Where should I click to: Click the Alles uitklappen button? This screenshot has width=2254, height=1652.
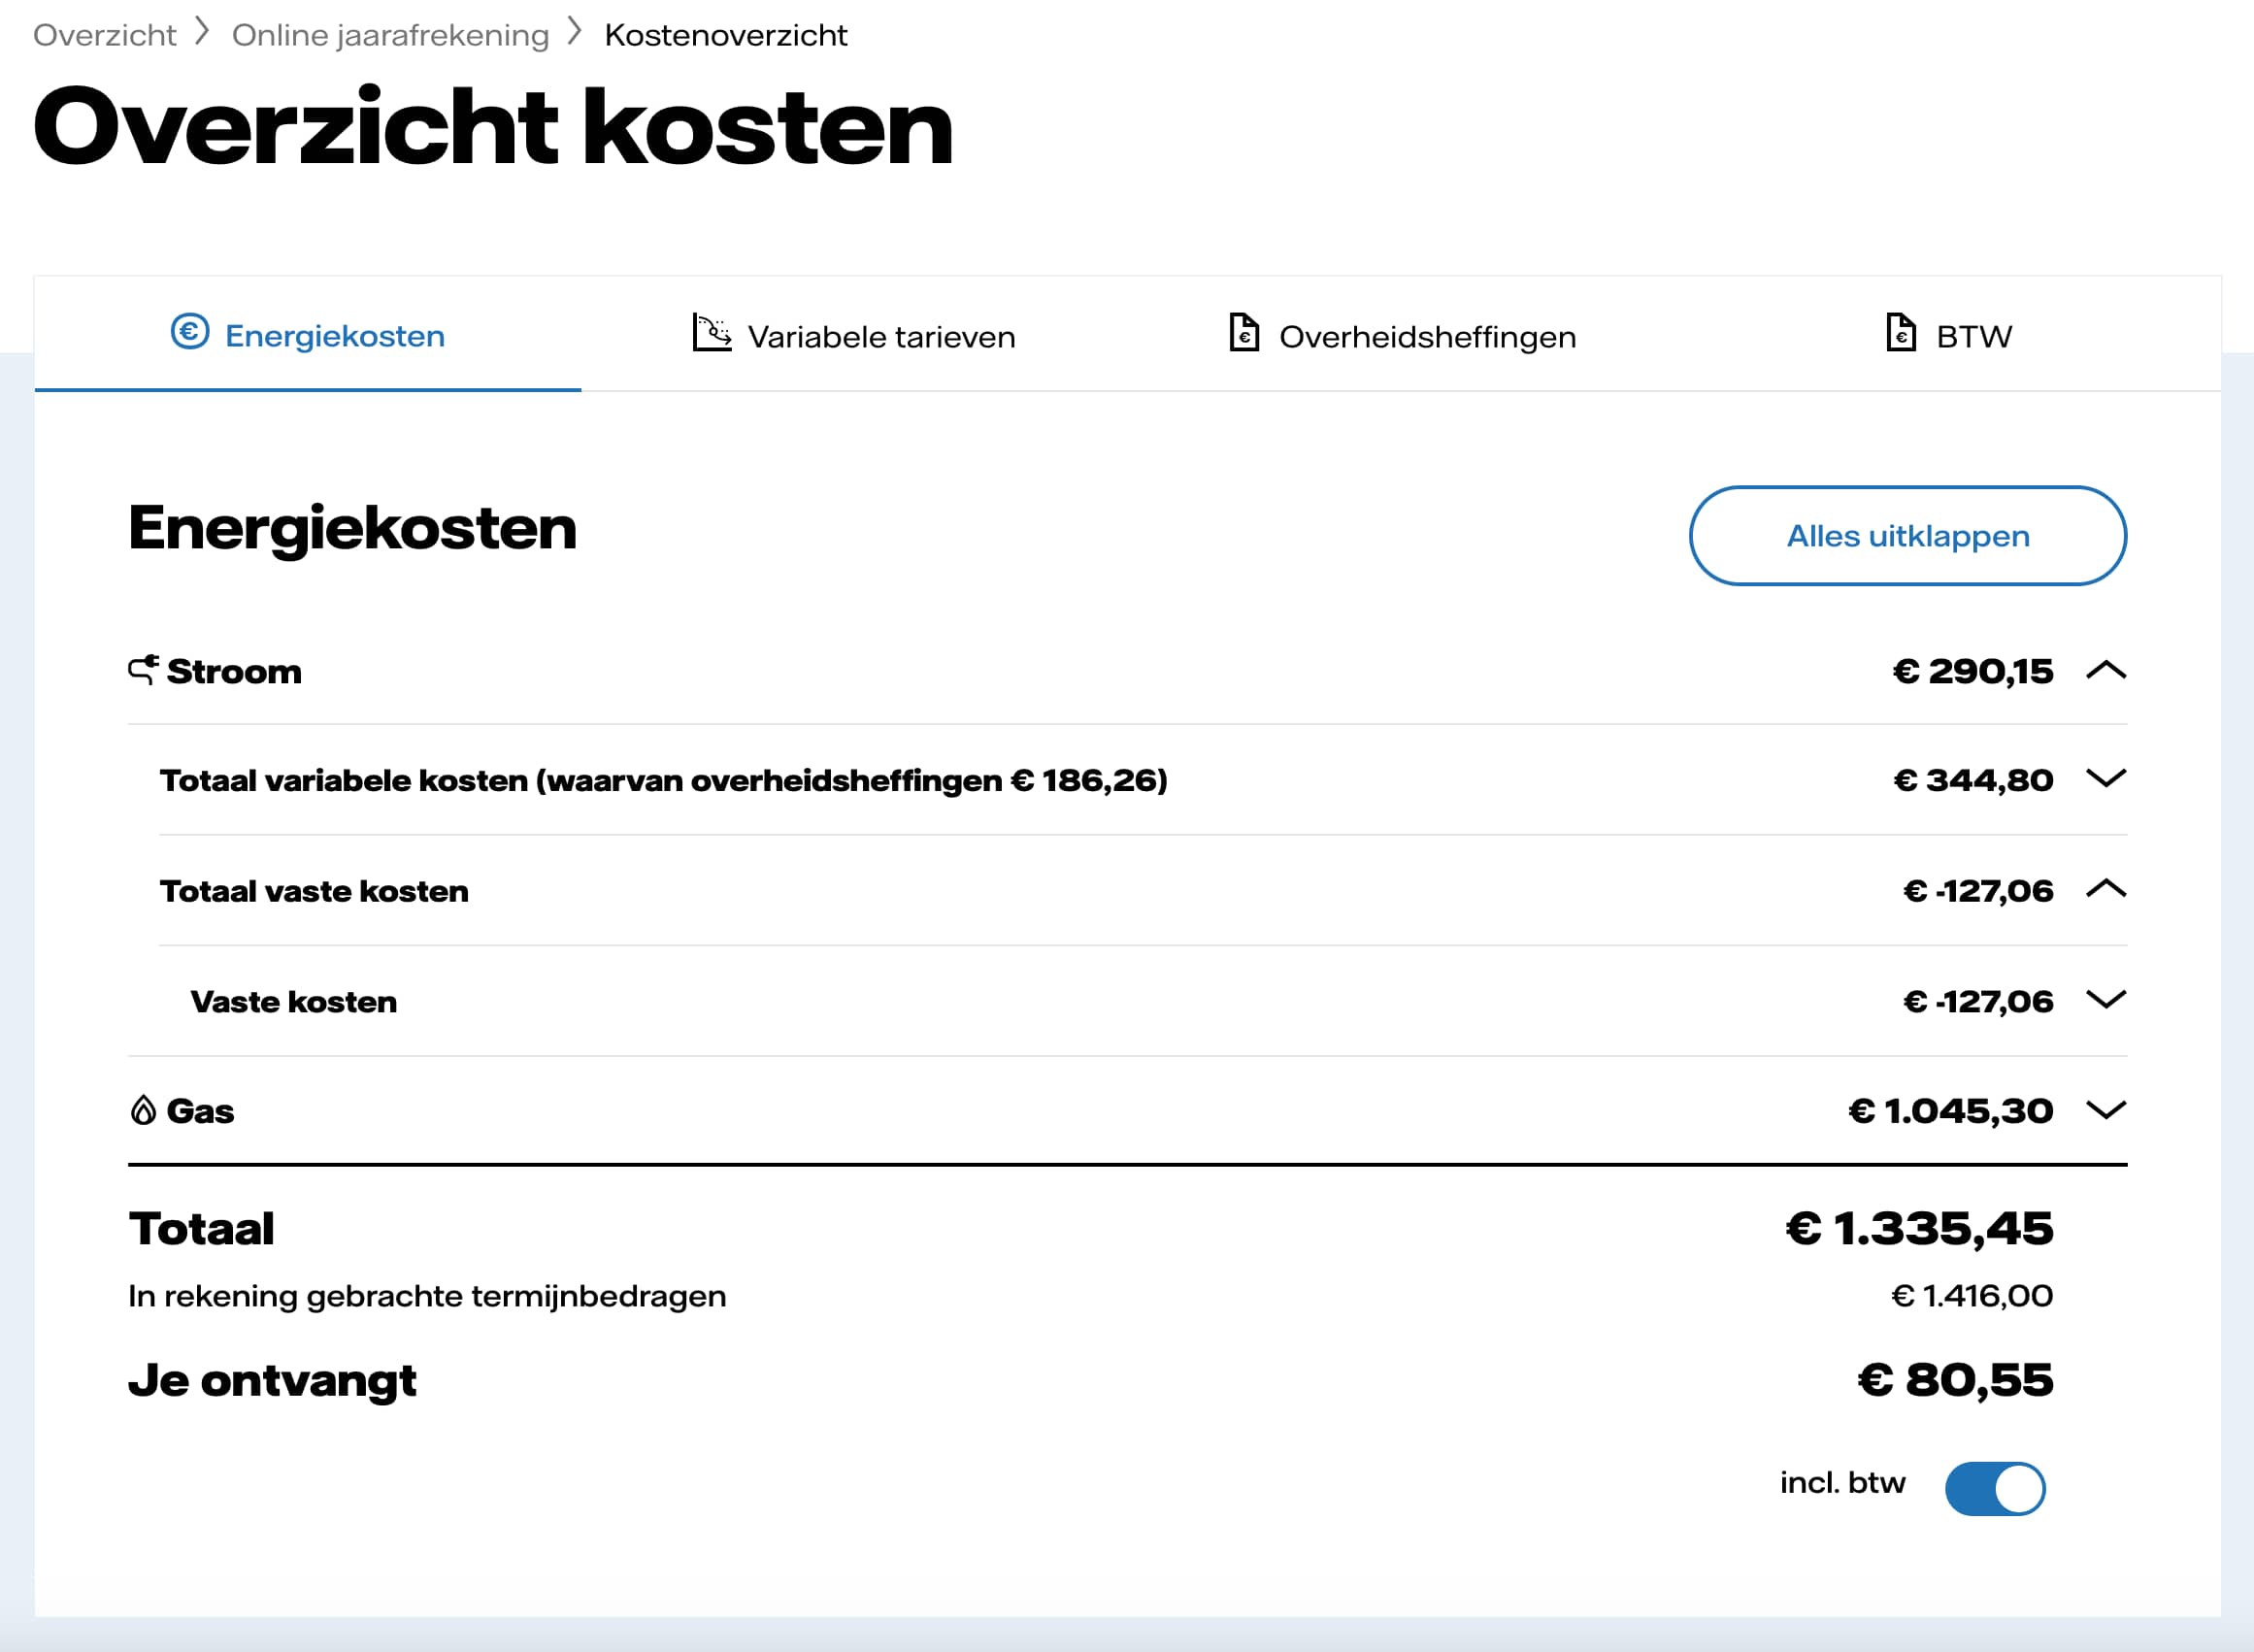(x=1907, y=536)
